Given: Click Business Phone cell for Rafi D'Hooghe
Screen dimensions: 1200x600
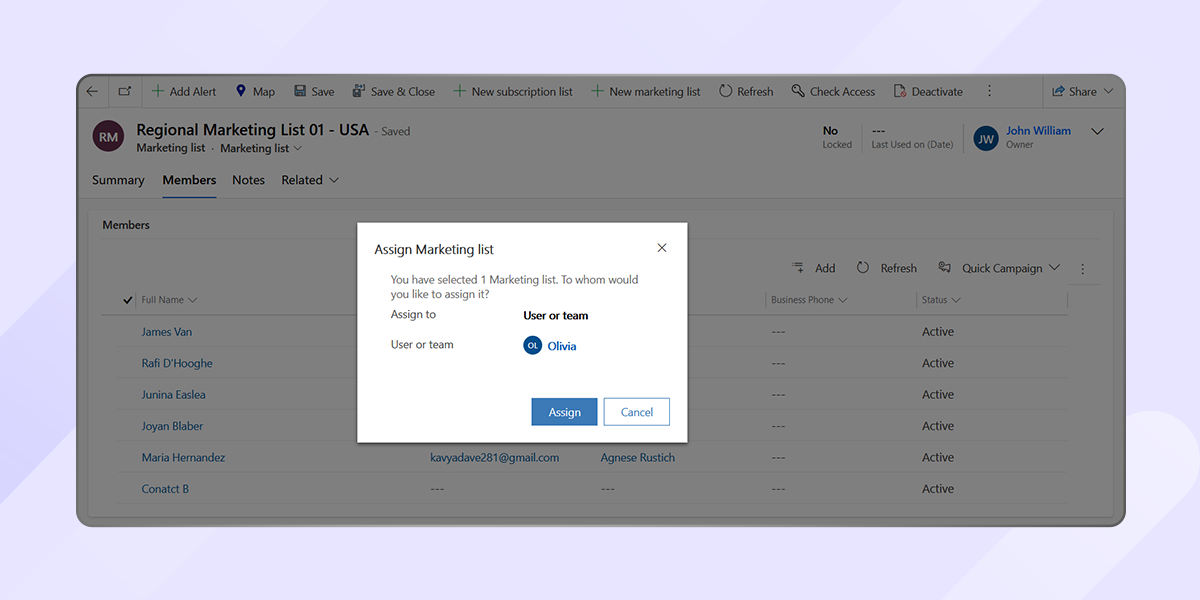Looking at the screenshot, I should click(x=778, y=363).
